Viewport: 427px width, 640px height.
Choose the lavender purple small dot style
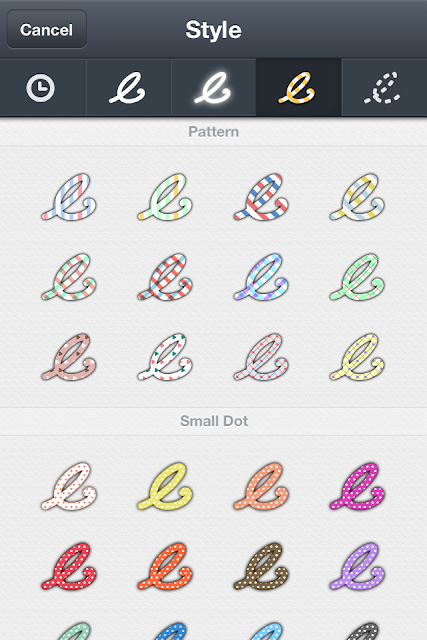(x=358, y=566)
